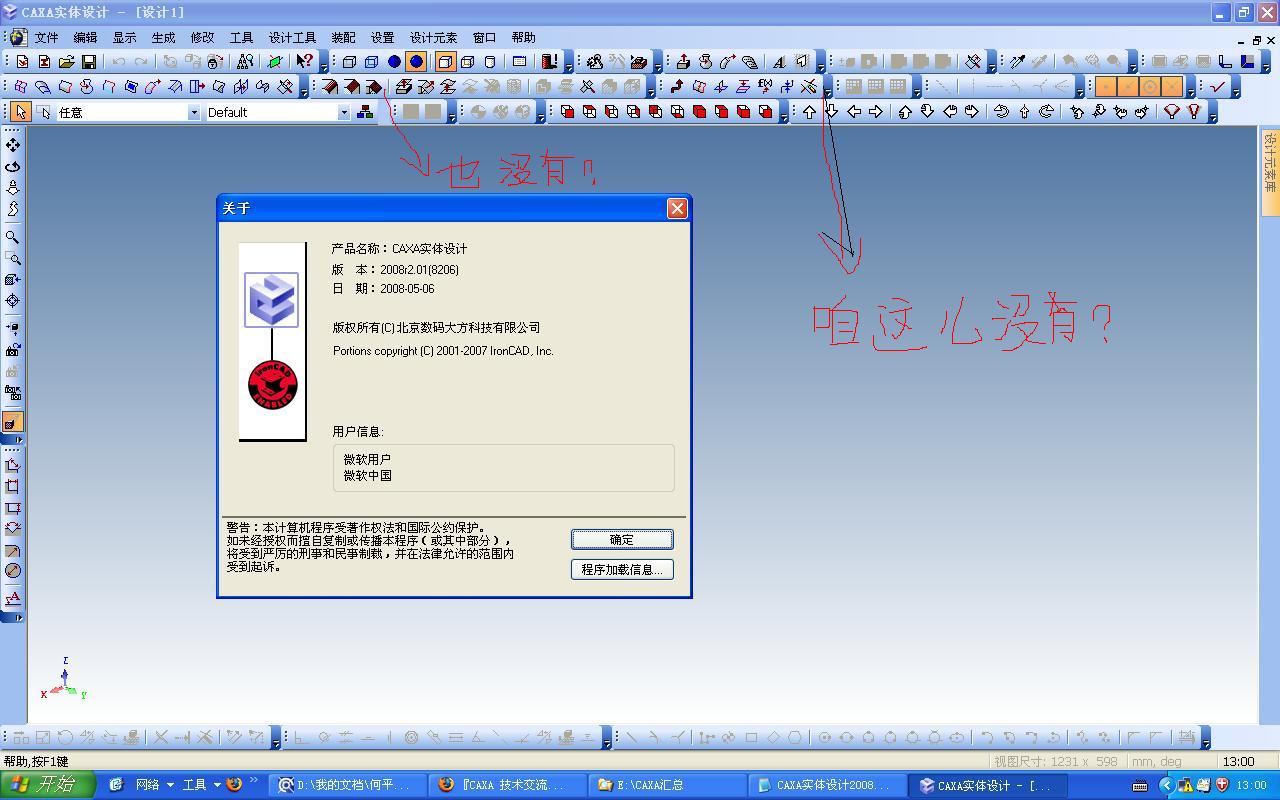Switch to E:\CAXA汇总 taskbar window
Image resolution: width=1280 pixels, height=800 pixels.
tap(668, 785)
